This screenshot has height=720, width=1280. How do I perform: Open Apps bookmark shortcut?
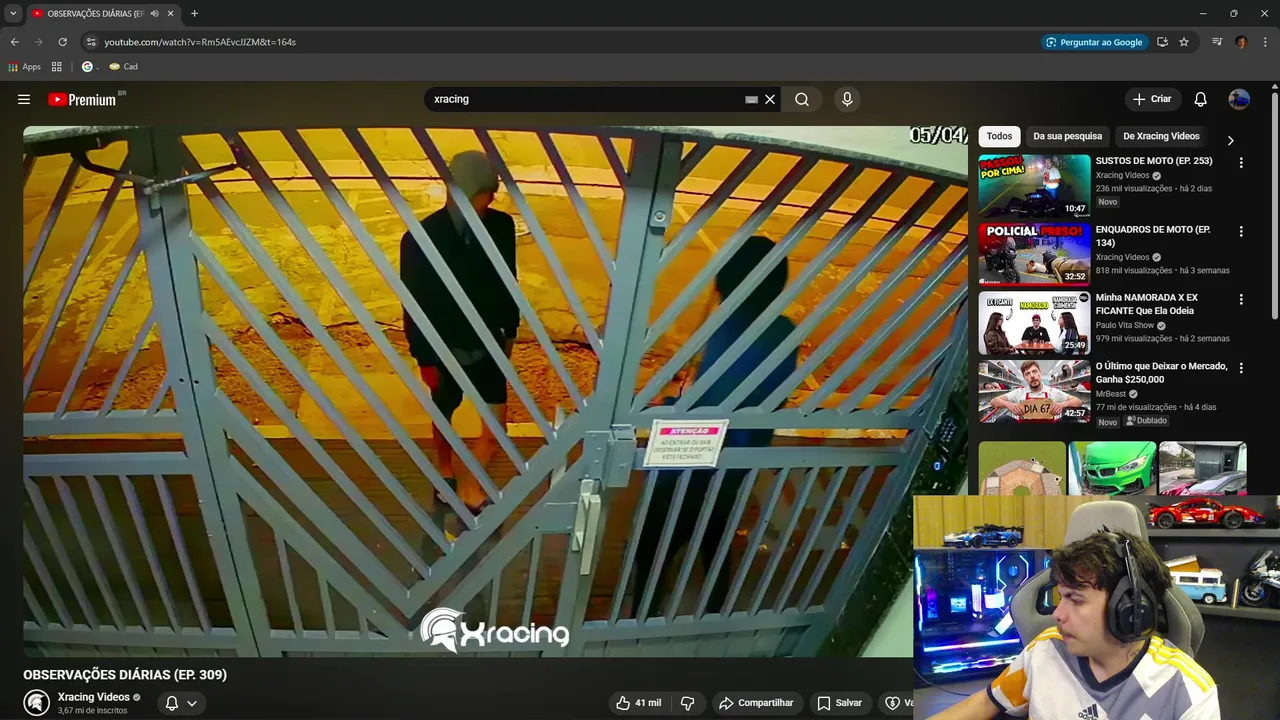(x=24, y=67)
